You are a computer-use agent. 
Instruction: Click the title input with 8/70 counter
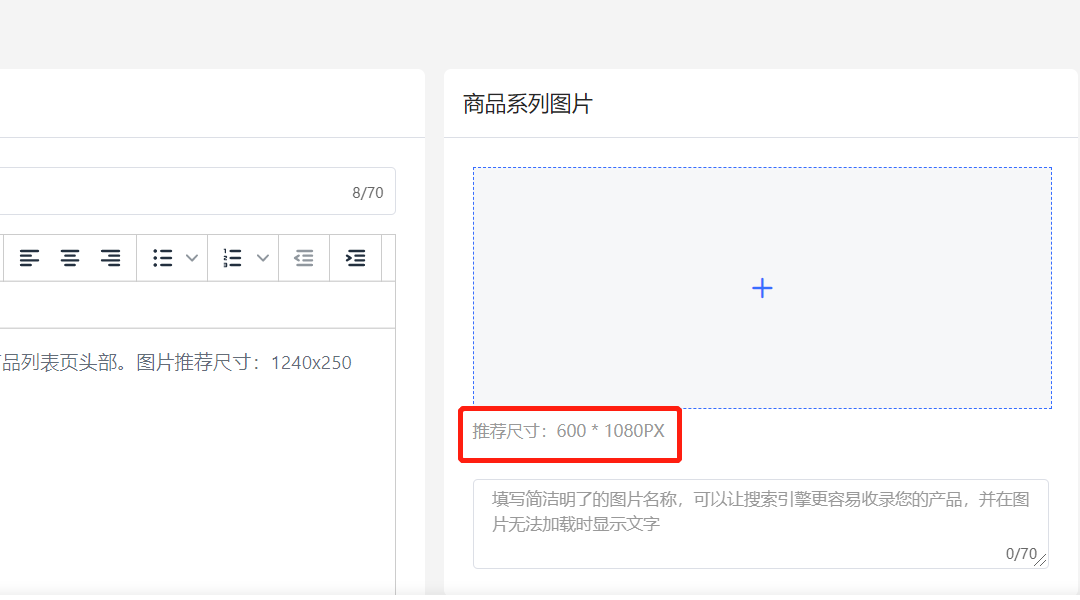point(180,192)
